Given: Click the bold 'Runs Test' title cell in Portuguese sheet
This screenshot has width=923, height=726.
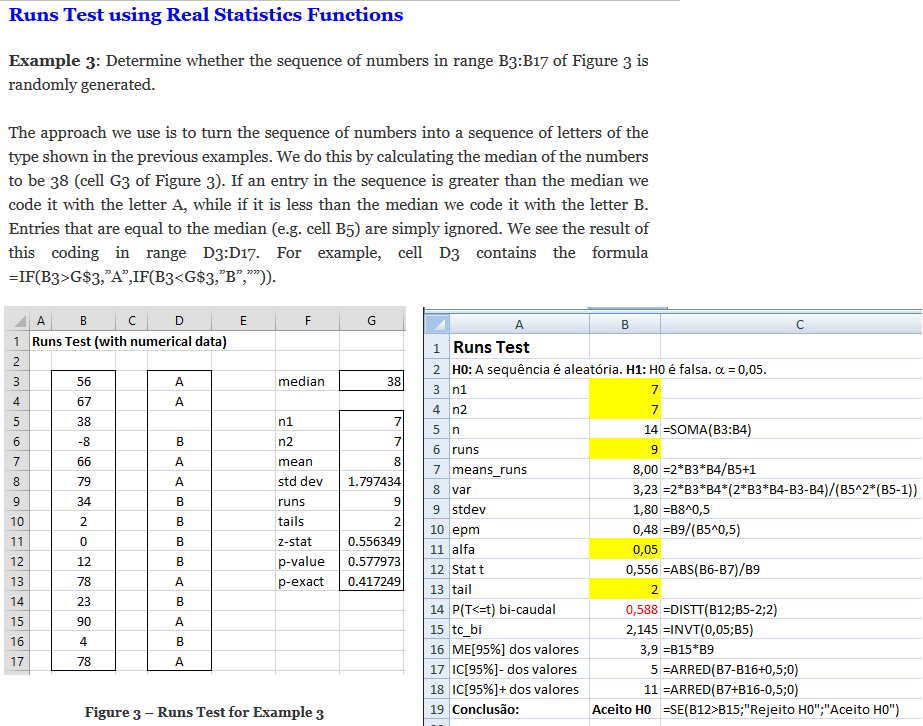Looking at the screenshot, I should (x=519, y=347).
